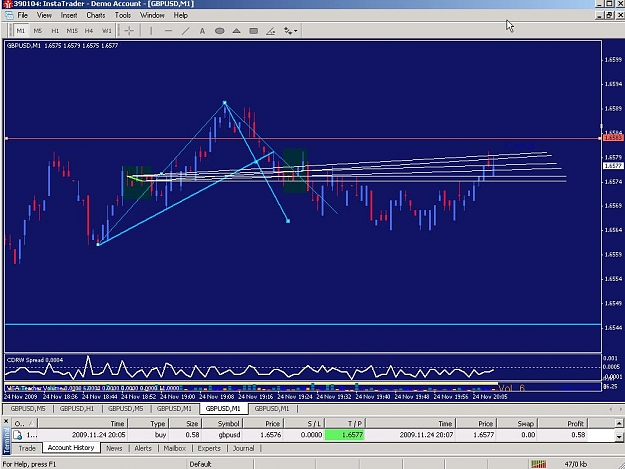625x469 pixels.
Task: Click the trendline anchor at the chart peak
Action: point(224,103)
